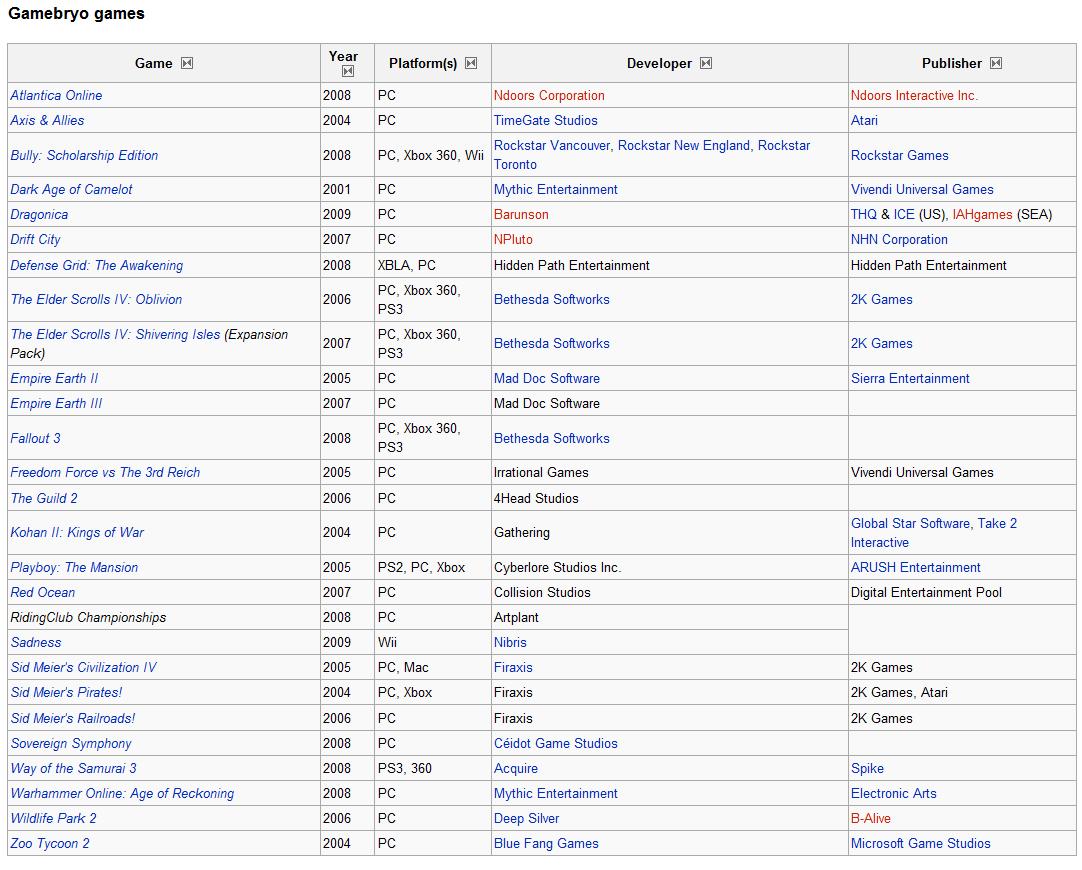Sort table by Game column icon

(x=187, y=63)
